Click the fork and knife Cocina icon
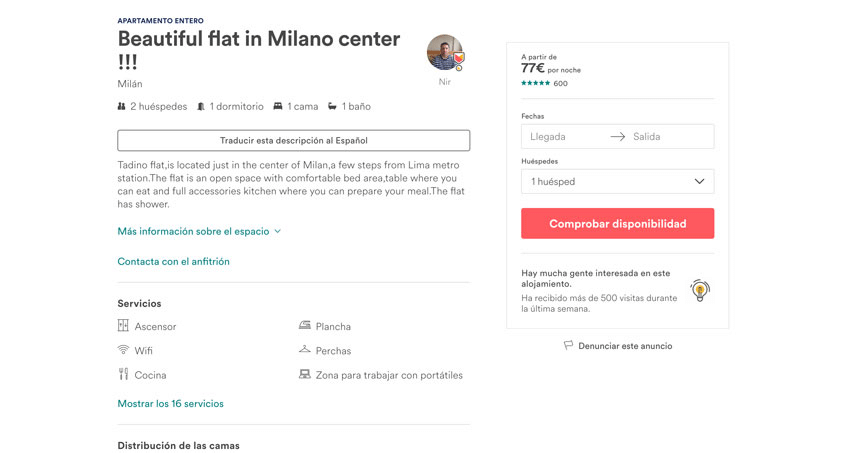Image resolution: width=850 pixels, height=453 pixels. point(123,374)
